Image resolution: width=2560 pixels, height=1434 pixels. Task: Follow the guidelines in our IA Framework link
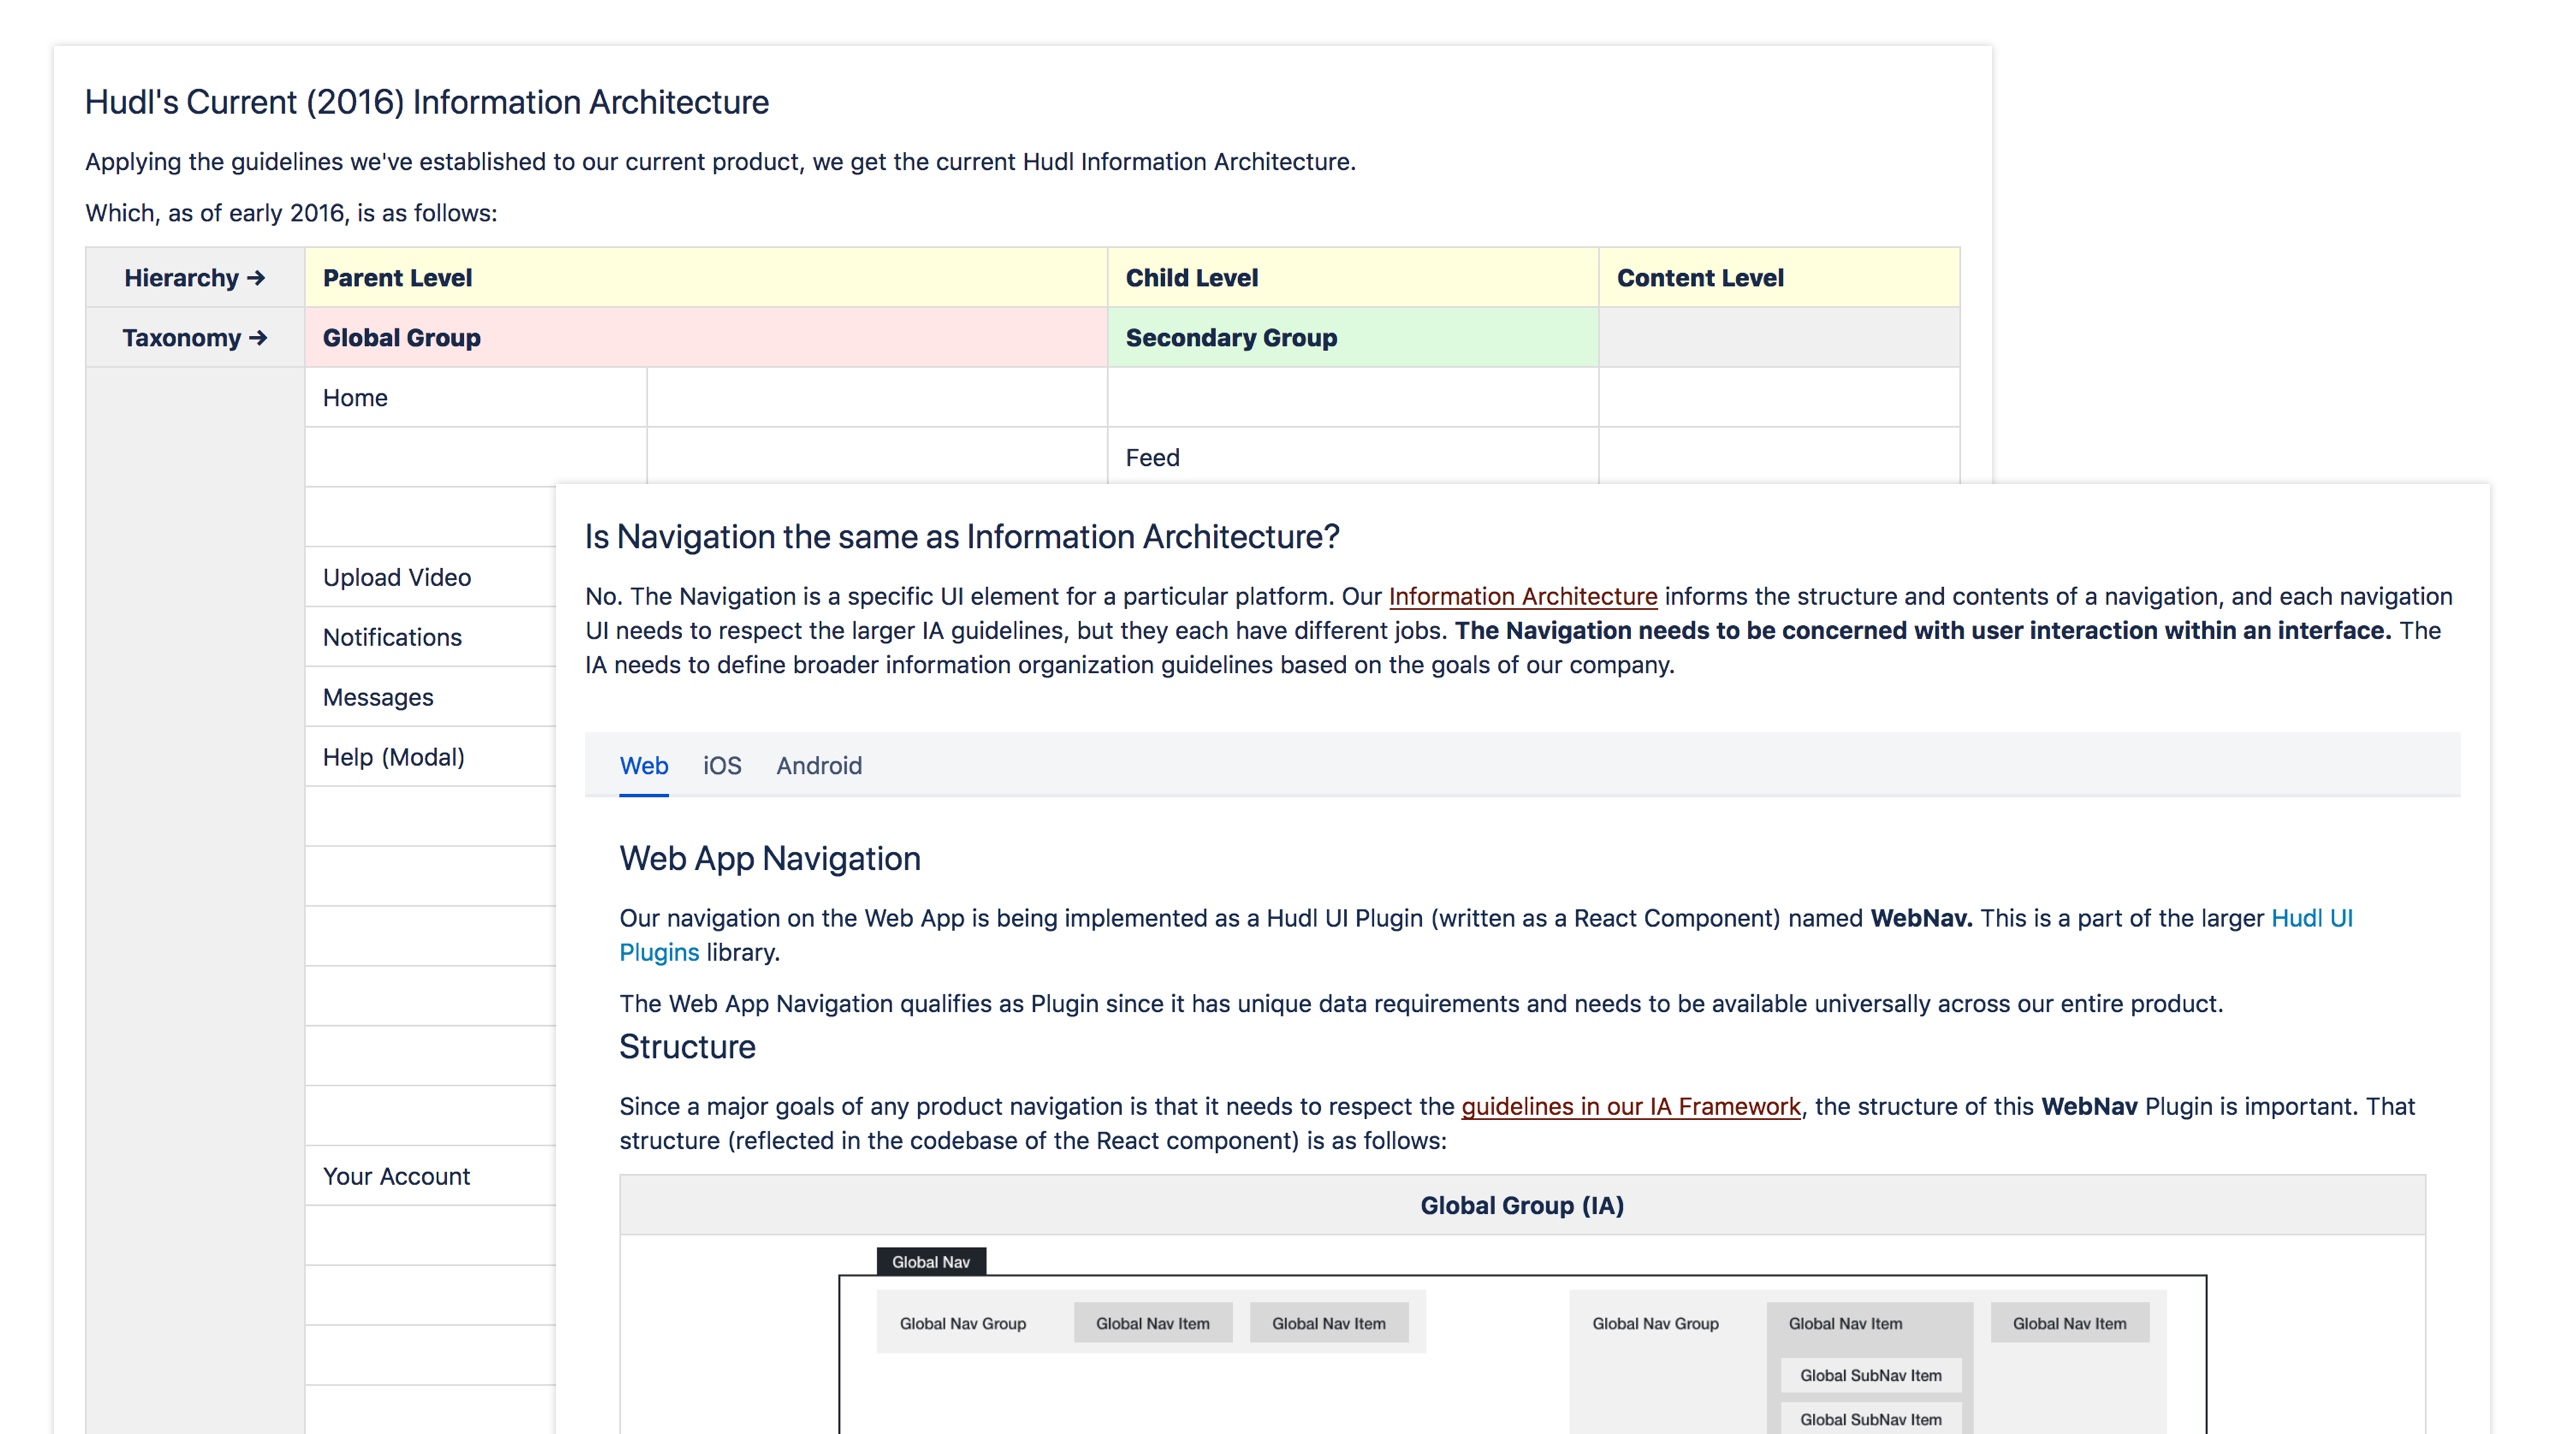pyautogui.click(x=1631, y=1107)
